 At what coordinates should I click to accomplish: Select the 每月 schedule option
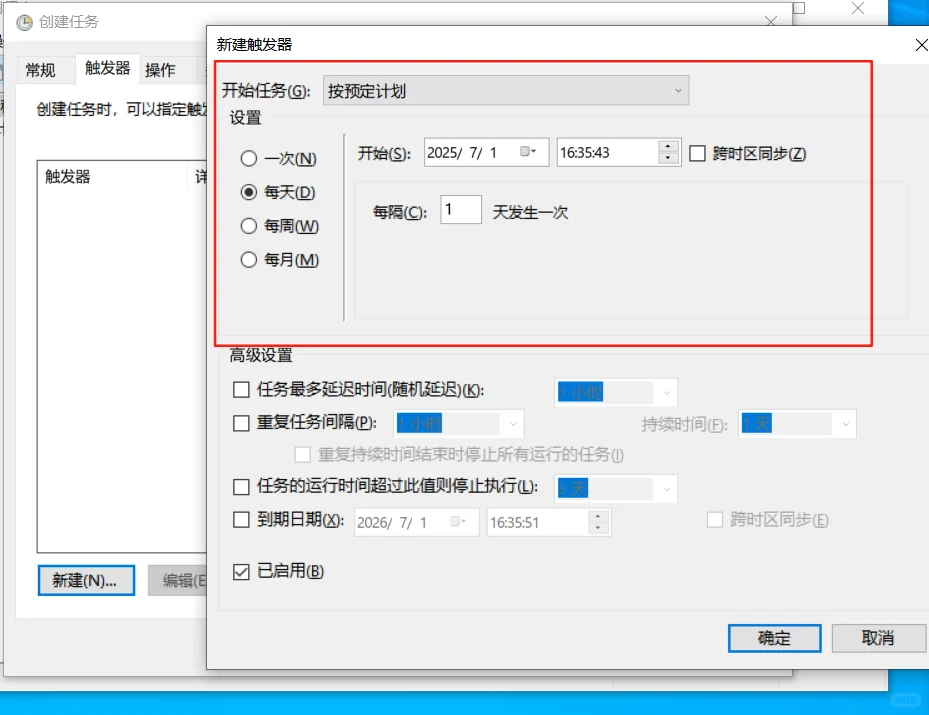tap(247, 259)
